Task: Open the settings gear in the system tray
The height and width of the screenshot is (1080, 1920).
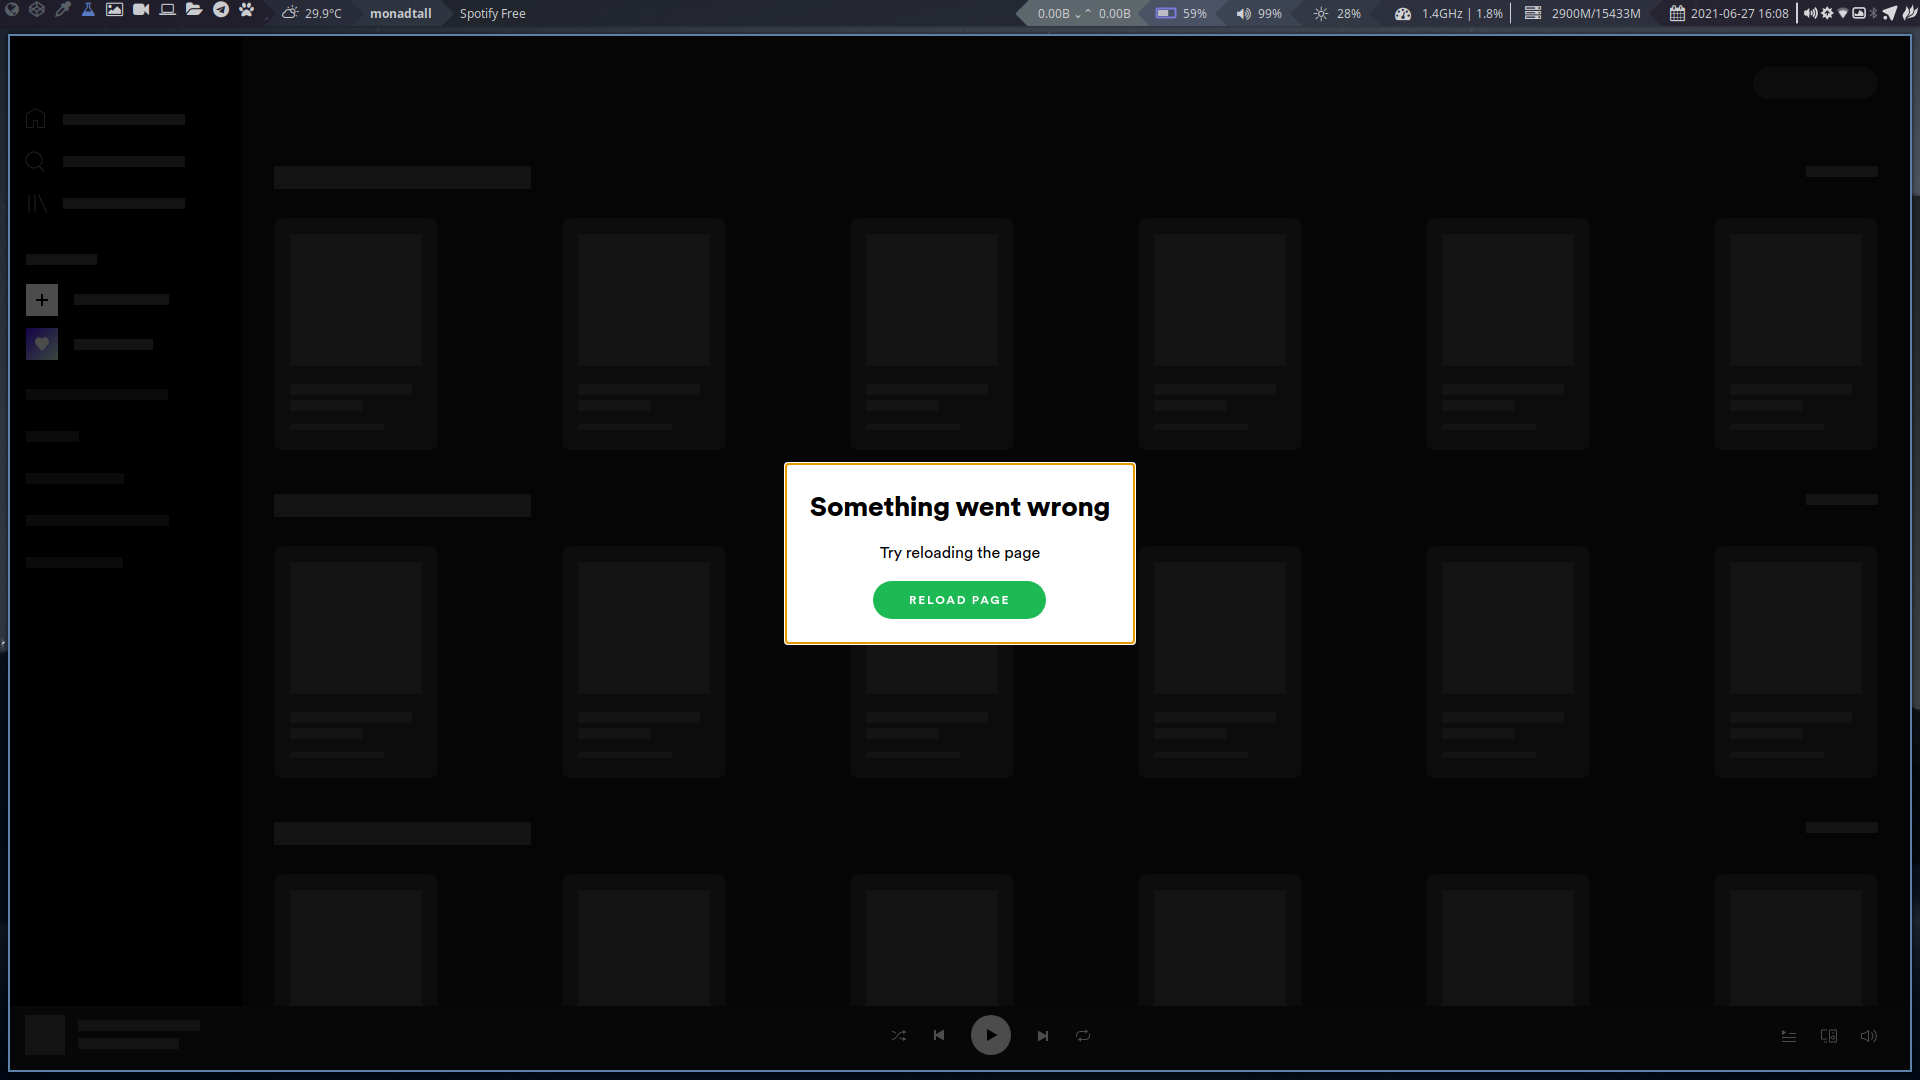Action: 1827,13
